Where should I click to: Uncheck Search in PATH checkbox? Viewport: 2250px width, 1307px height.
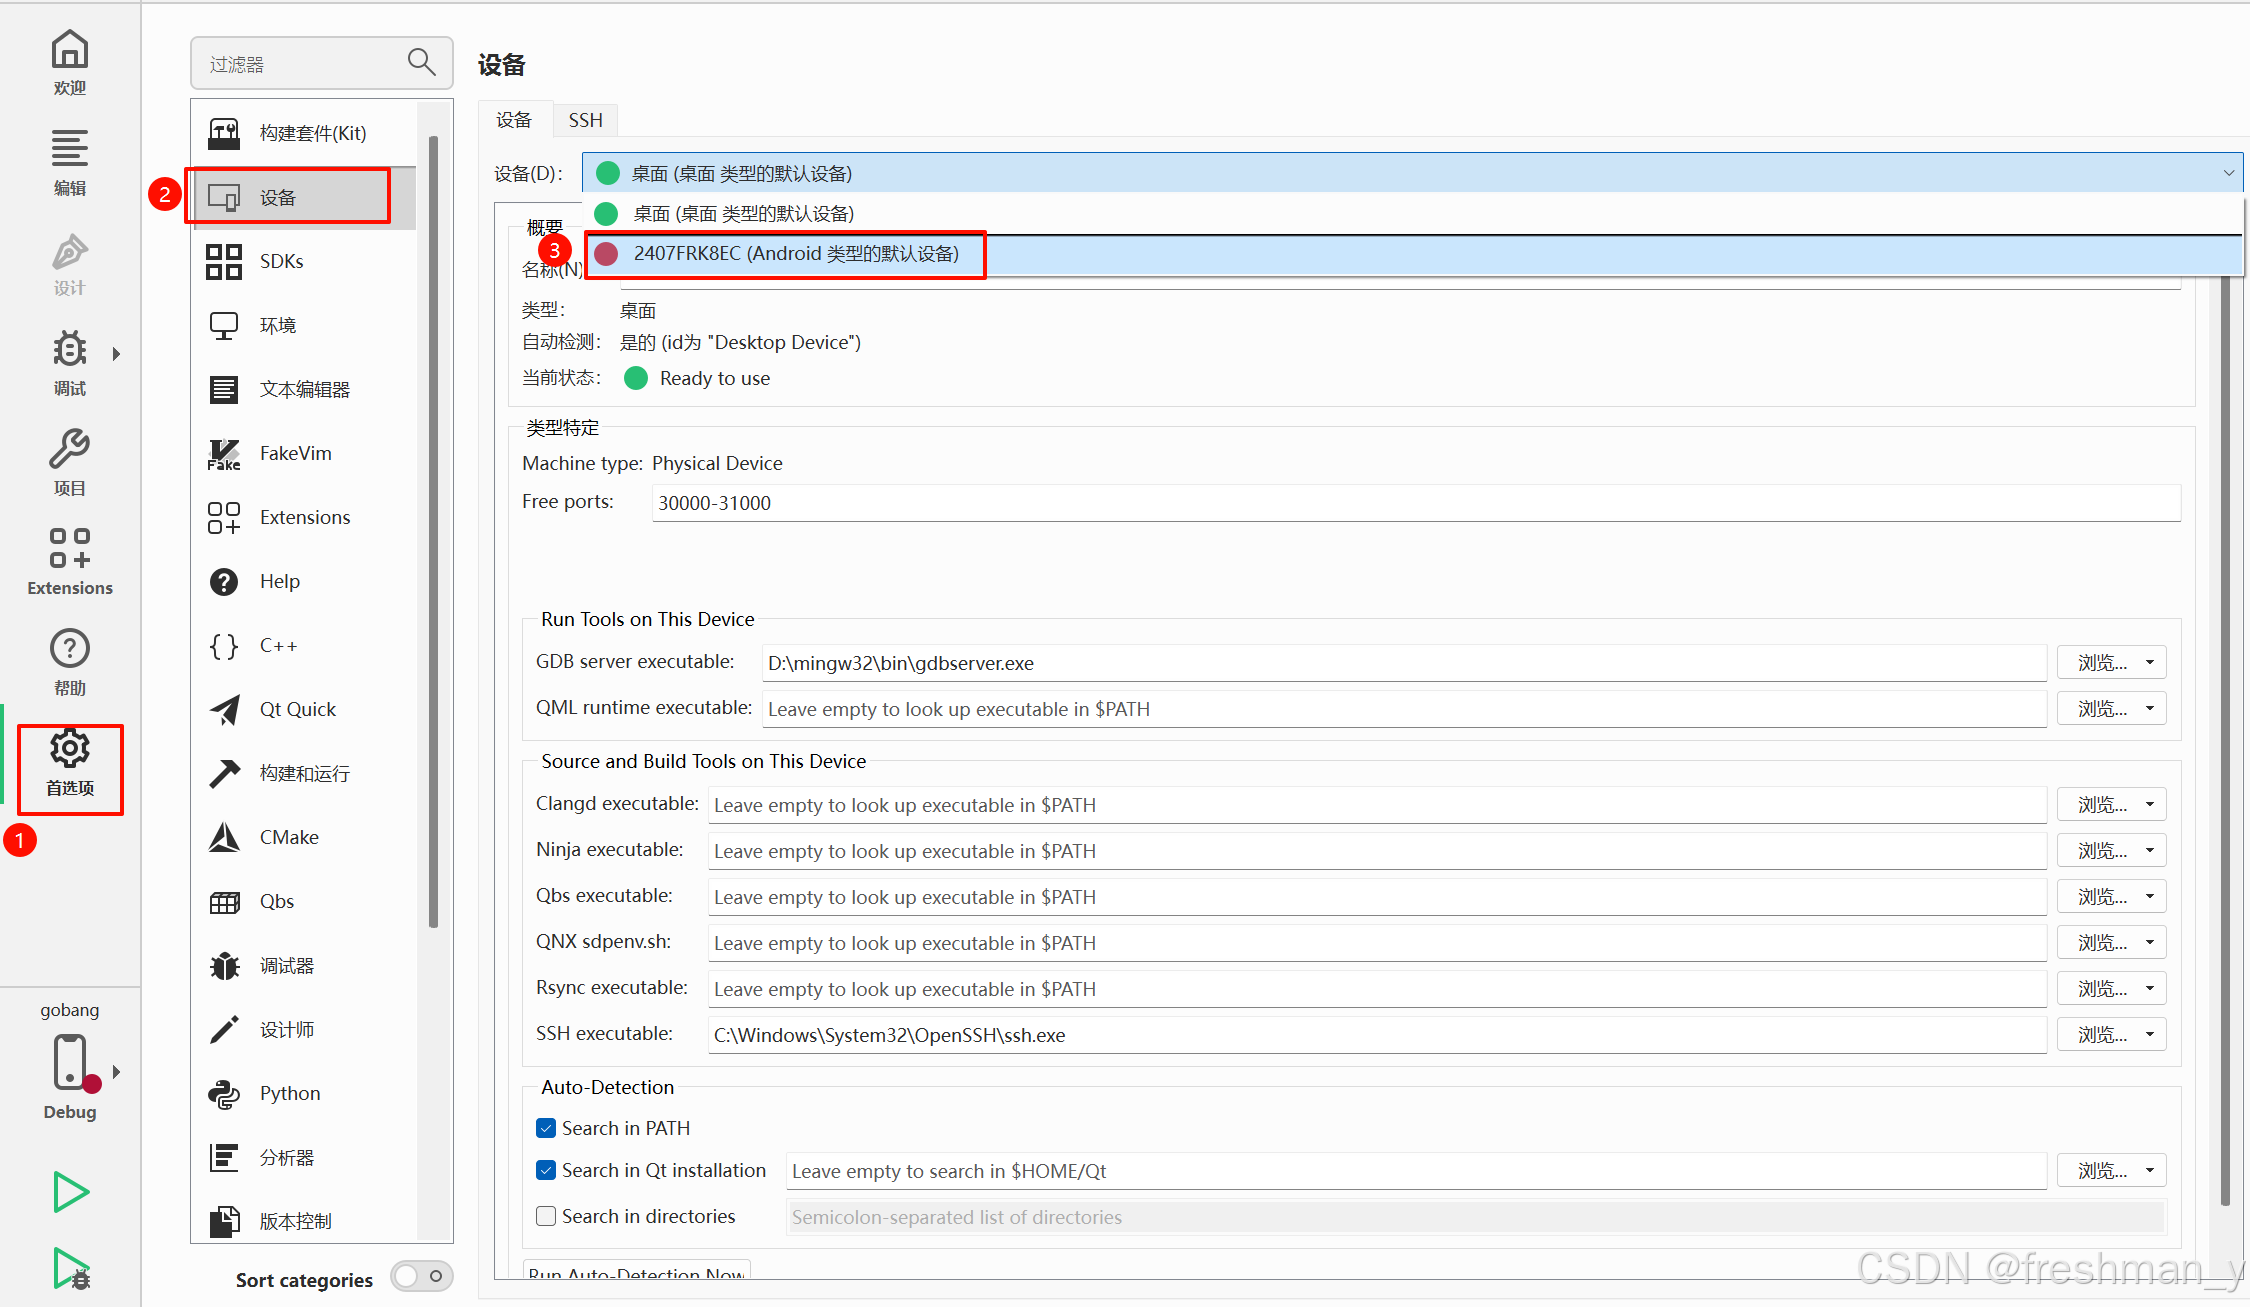(x=546, y=1128)
